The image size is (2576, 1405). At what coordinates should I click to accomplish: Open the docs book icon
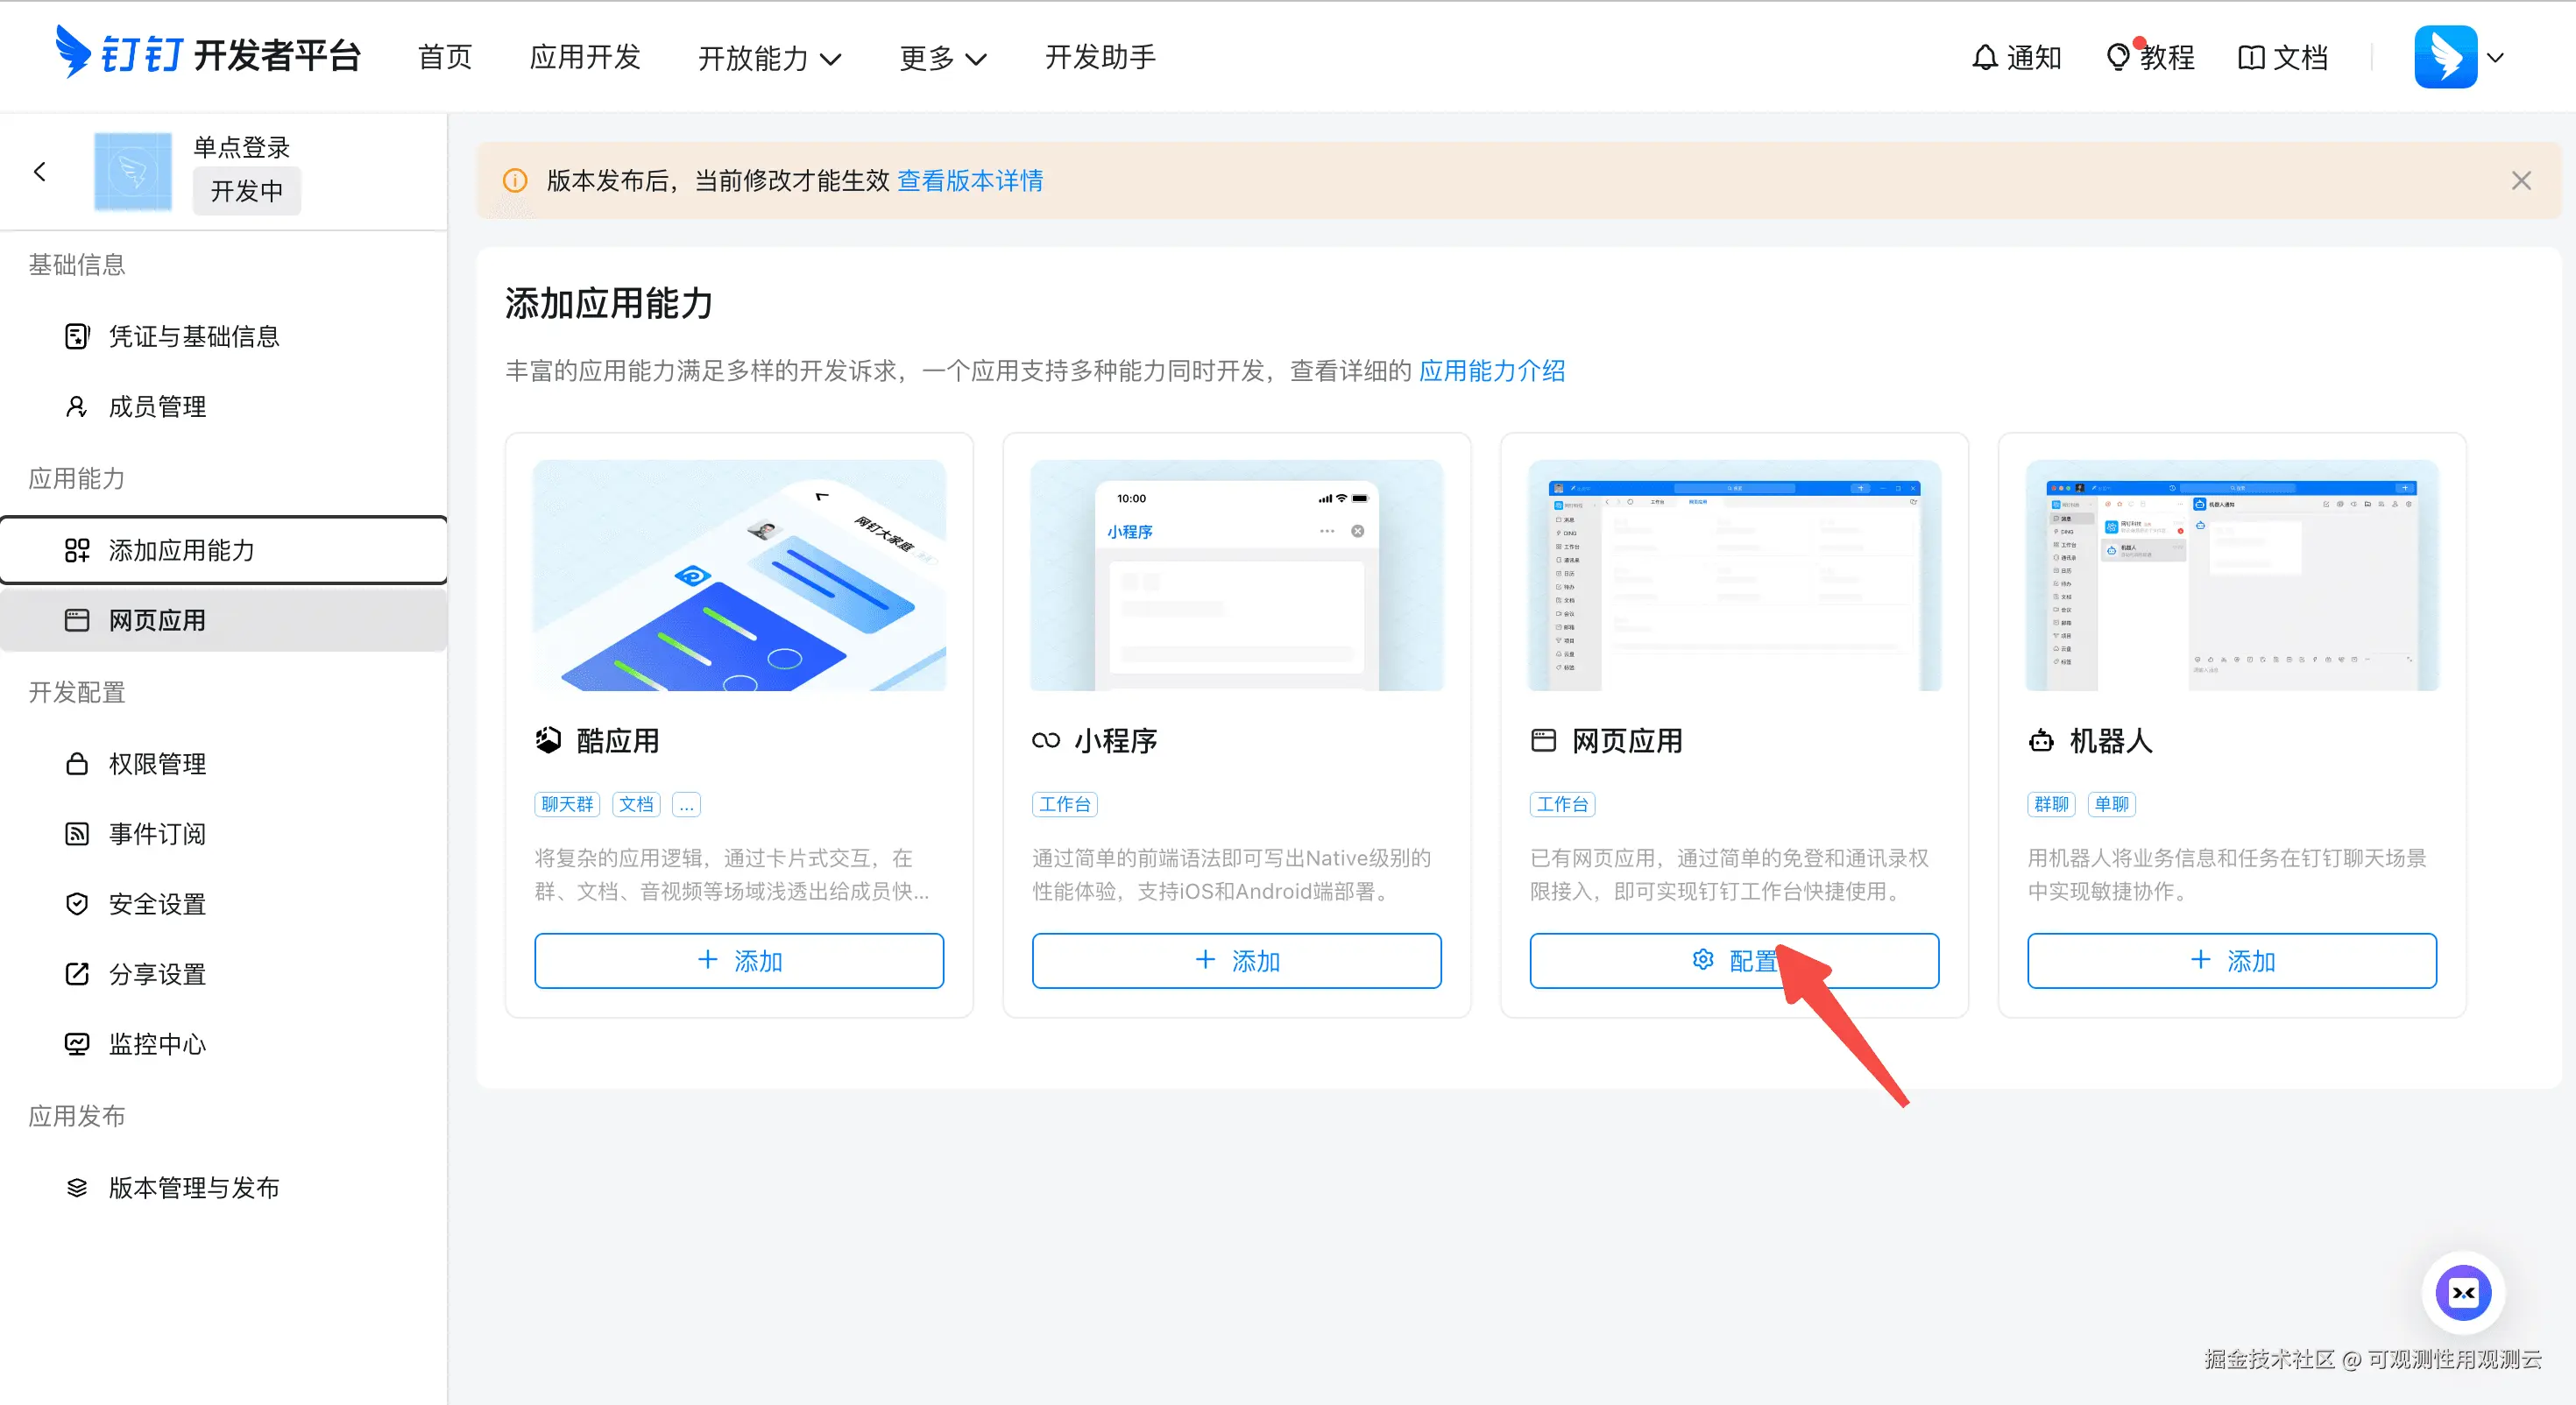tap(2250, 58)
